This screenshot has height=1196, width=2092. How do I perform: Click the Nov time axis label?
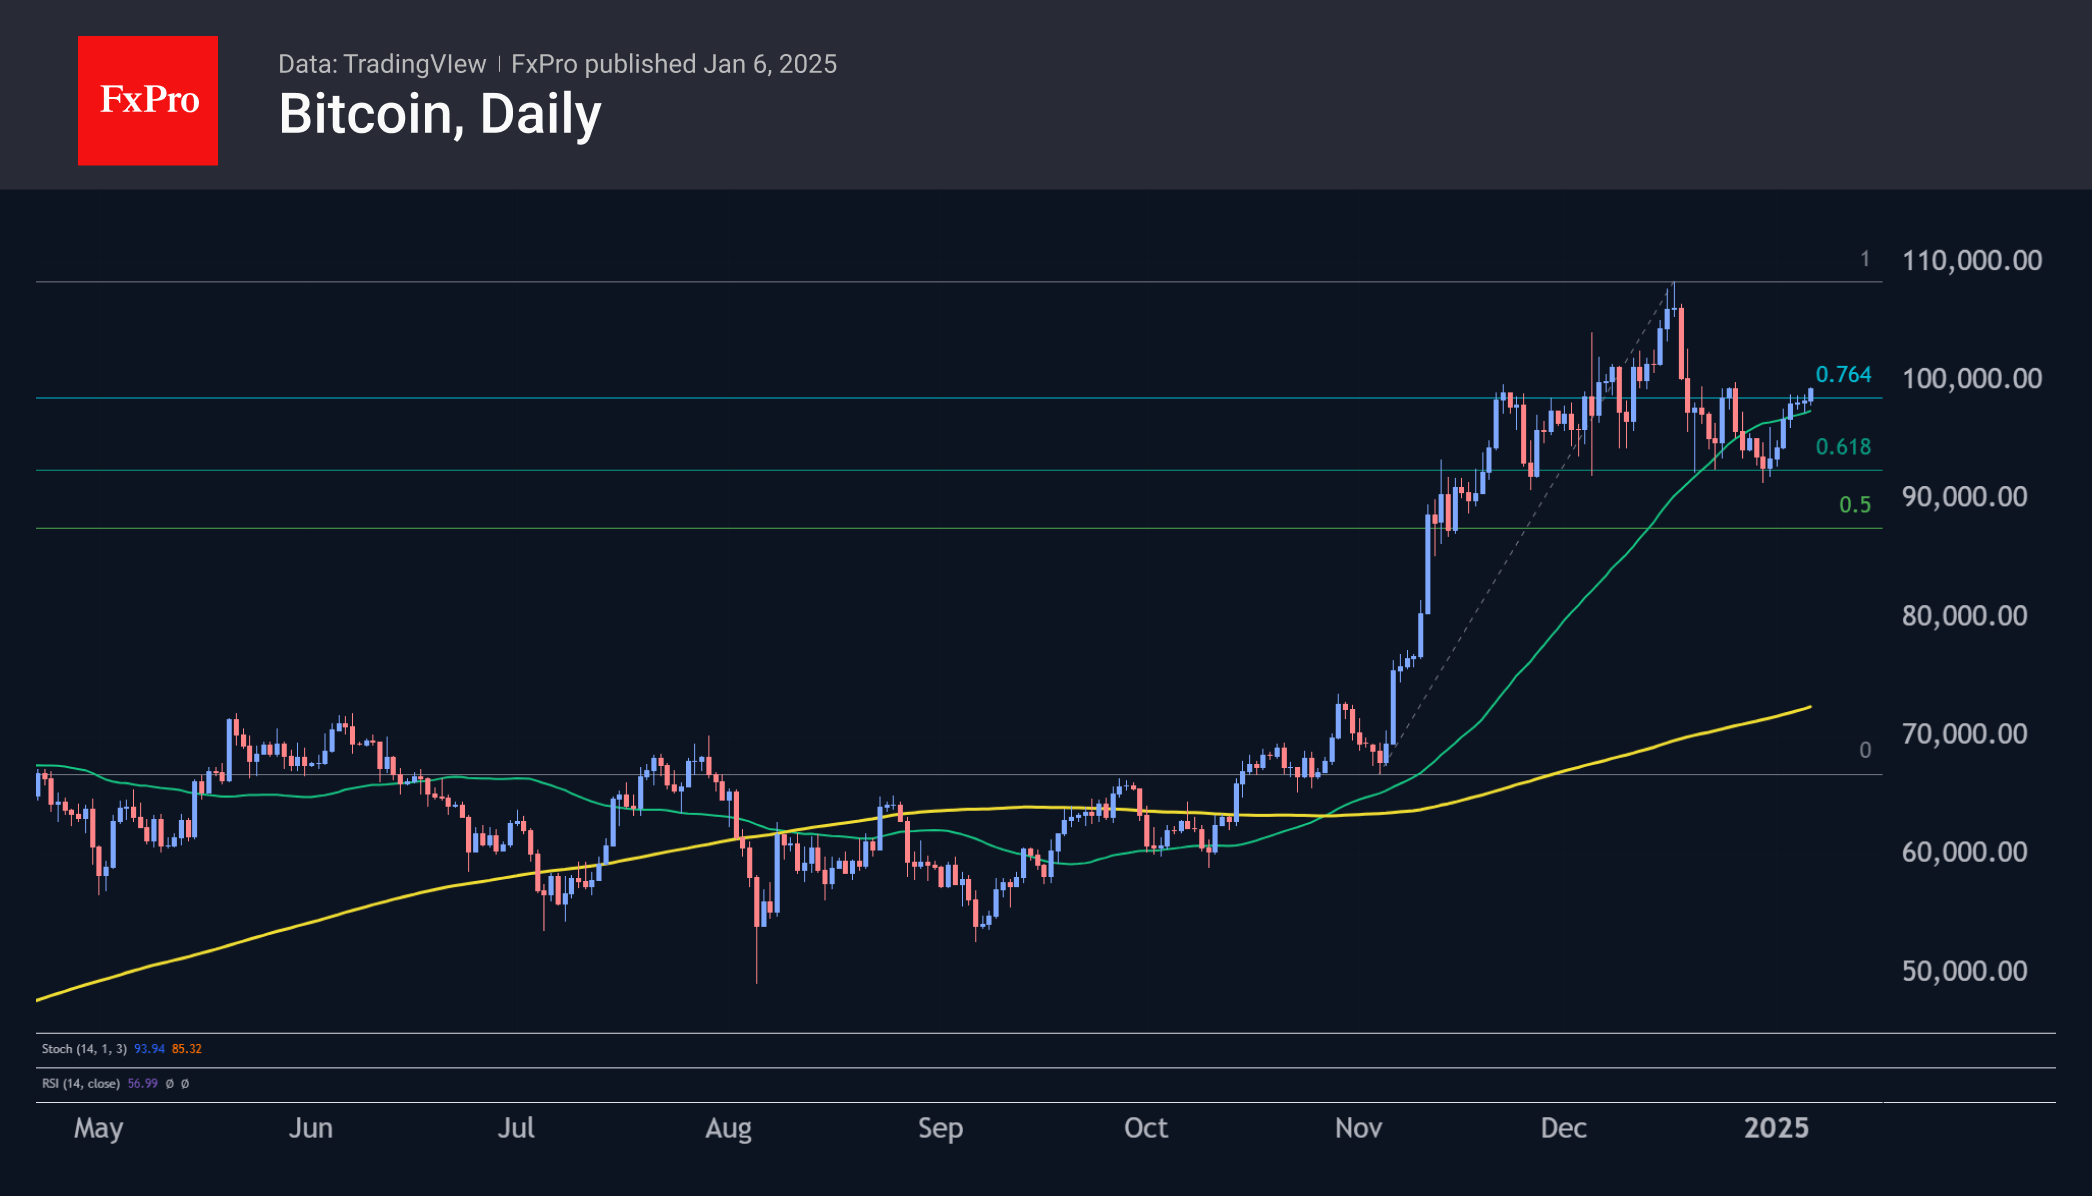tap(1358, 1128)
